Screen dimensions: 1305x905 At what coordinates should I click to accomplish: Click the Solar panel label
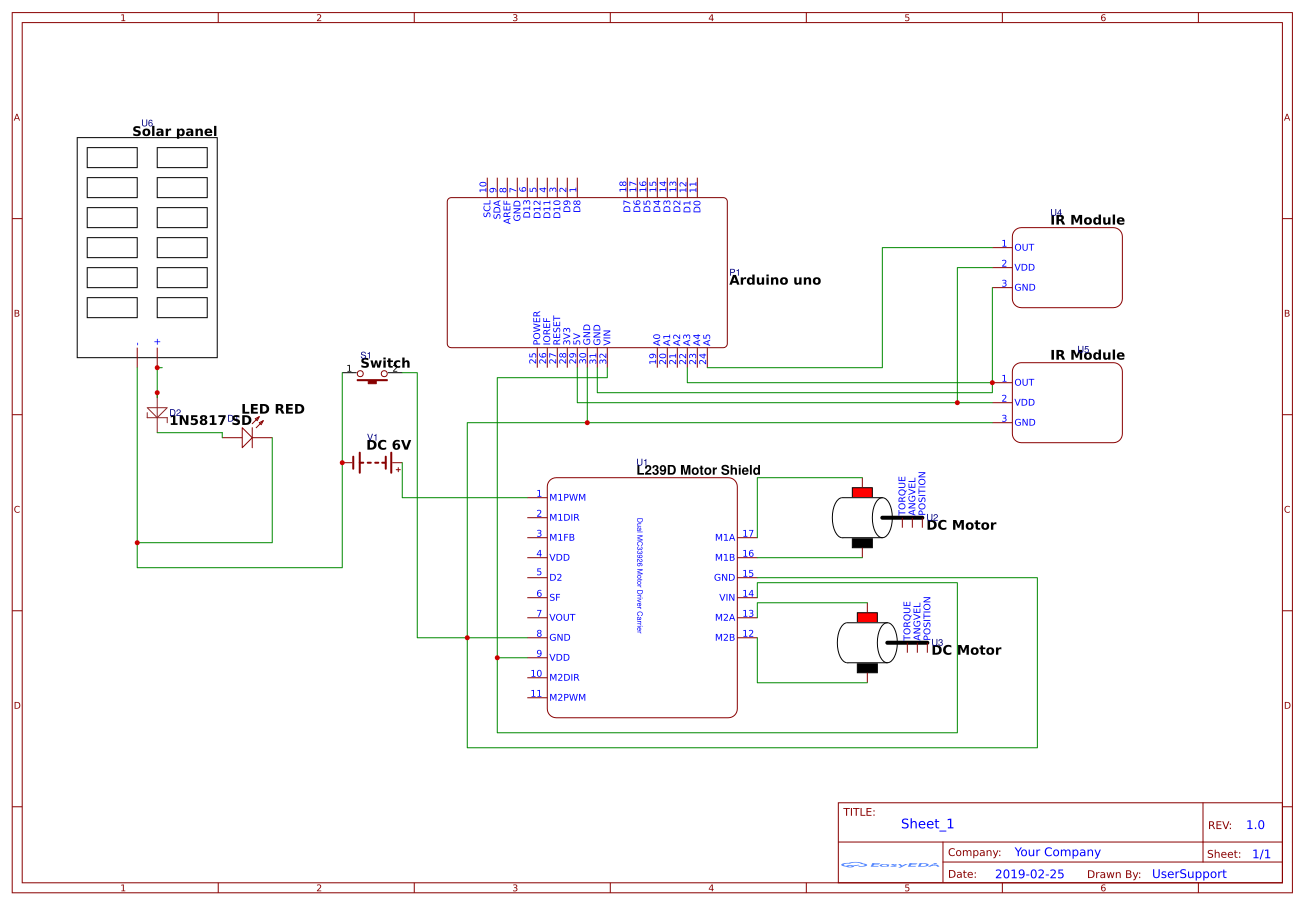175,131
